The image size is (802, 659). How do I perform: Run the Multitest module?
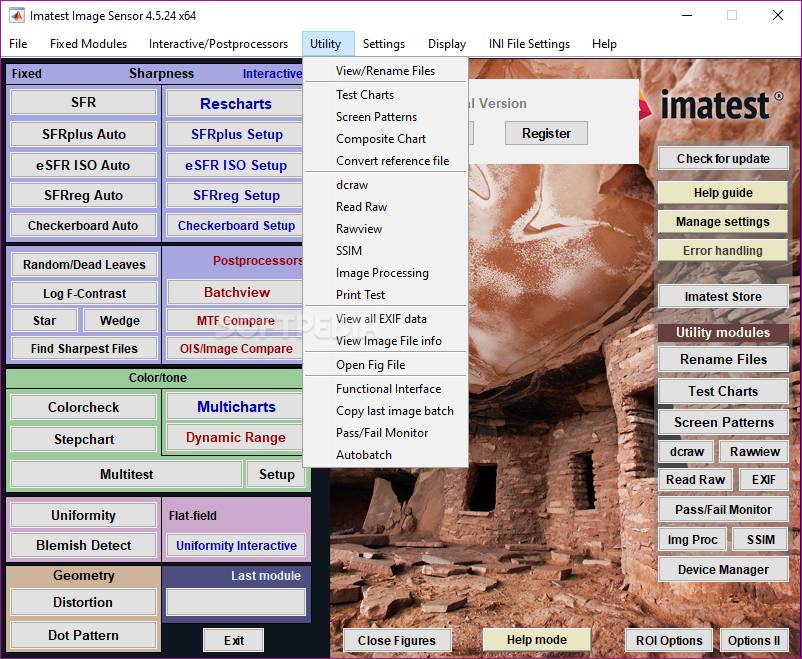[126, 474]
